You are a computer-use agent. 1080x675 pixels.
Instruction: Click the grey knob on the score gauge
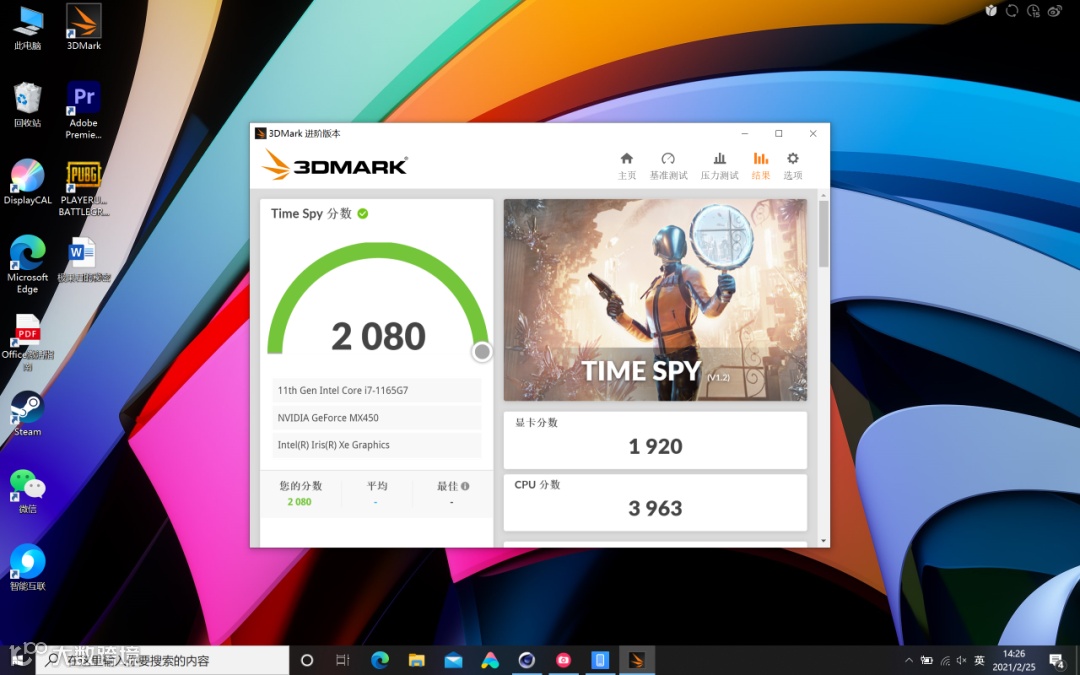(482, 352)
